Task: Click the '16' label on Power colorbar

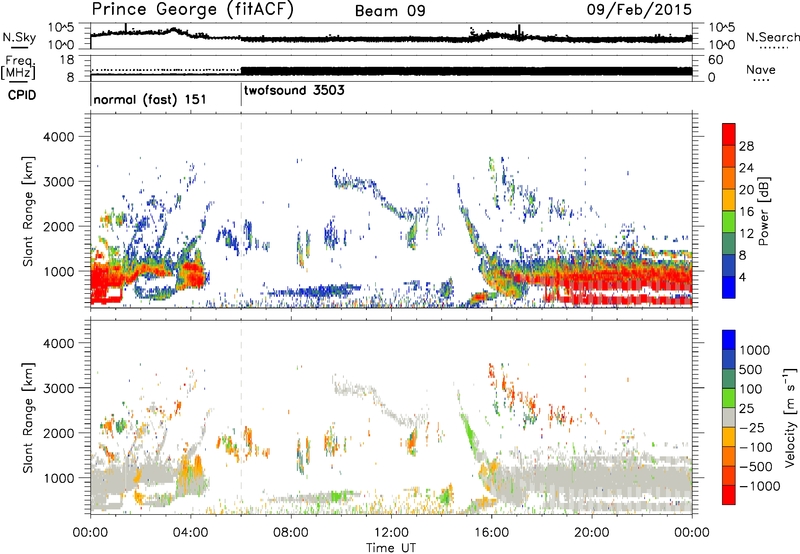Action: (746, 212)
